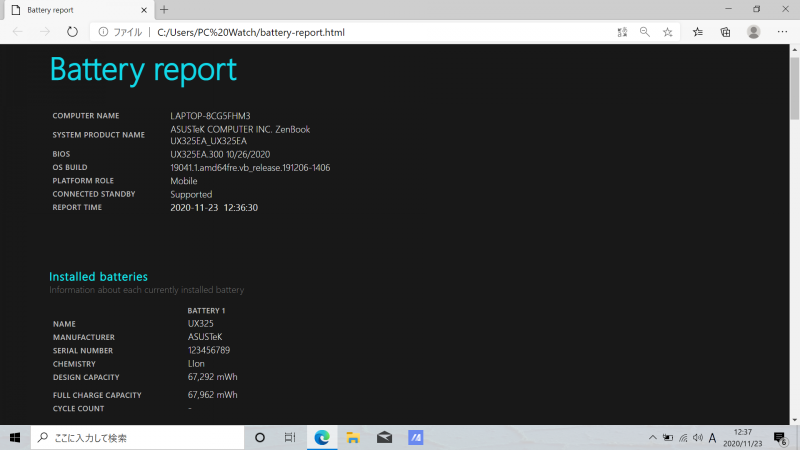Select the OS build value 19041.1.amd64fre
The image size is (800, 450).
point(250,167)
